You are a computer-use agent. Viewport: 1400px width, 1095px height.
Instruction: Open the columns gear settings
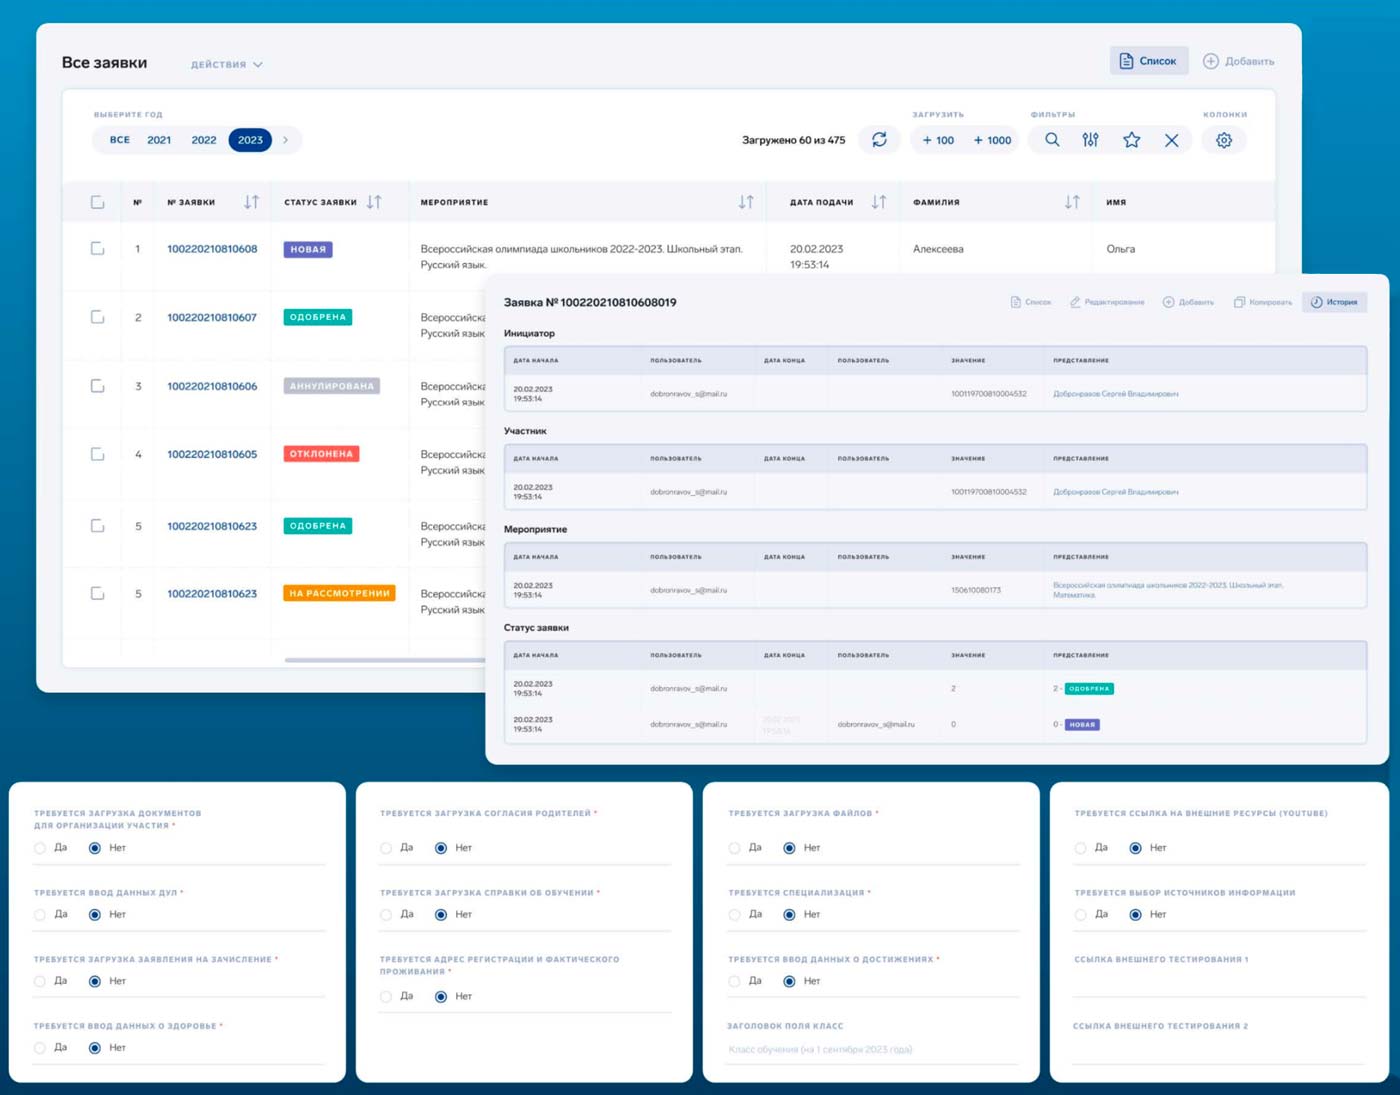(1224, 140)
